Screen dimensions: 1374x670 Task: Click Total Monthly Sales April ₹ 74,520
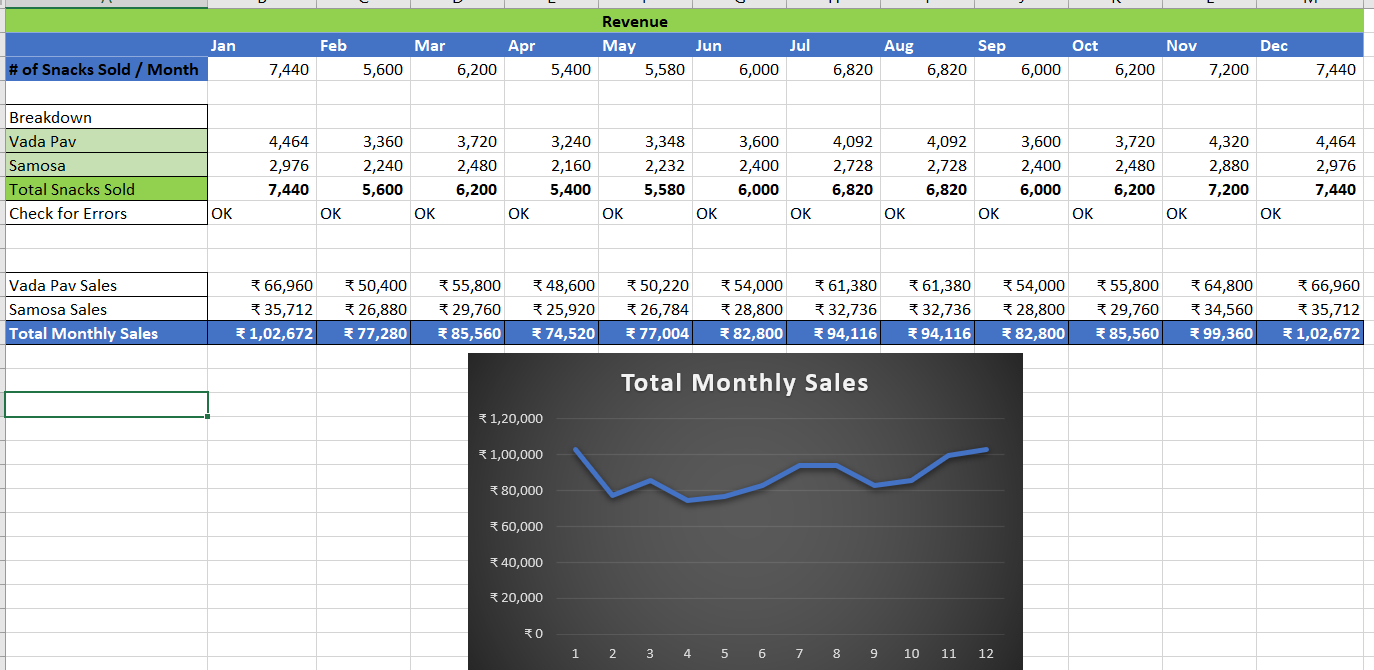coord(551,333)
